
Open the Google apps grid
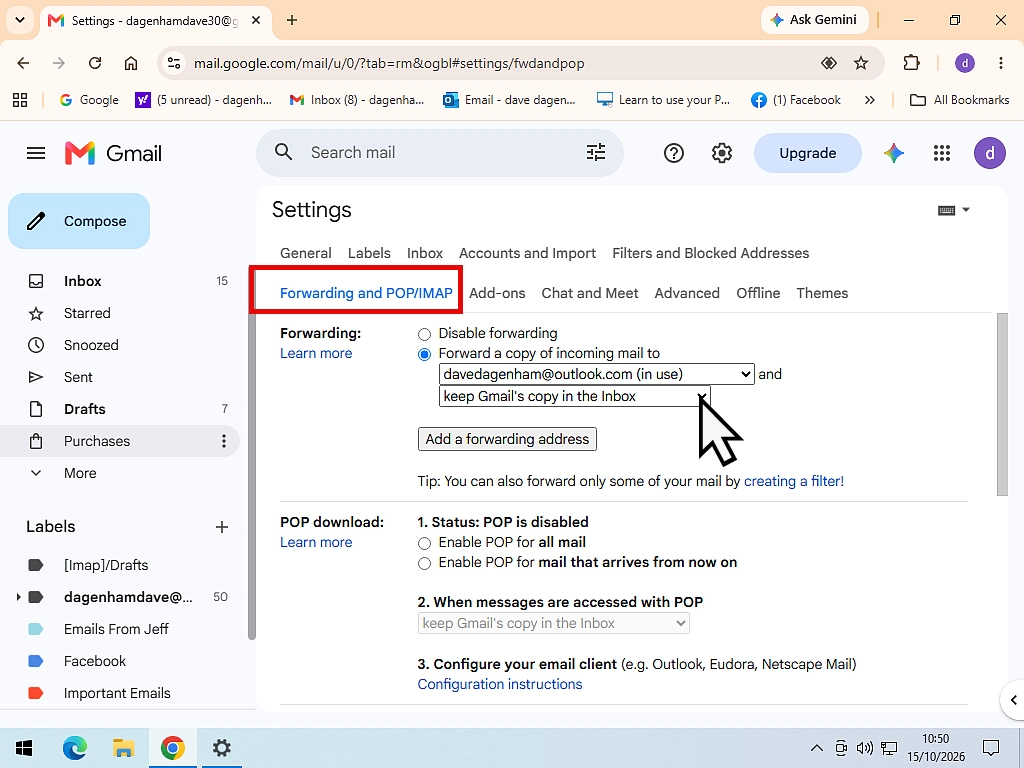pos(942,153)
